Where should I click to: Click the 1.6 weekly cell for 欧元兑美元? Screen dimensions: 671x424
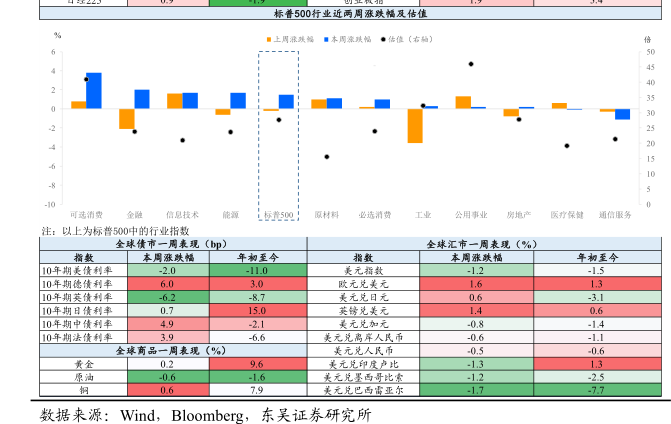476,284
